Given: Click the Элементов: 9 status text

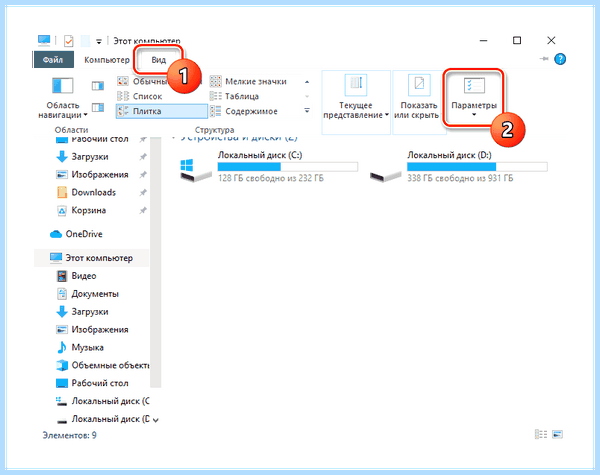Looking at the screenshot, I should tap(69, 435).
